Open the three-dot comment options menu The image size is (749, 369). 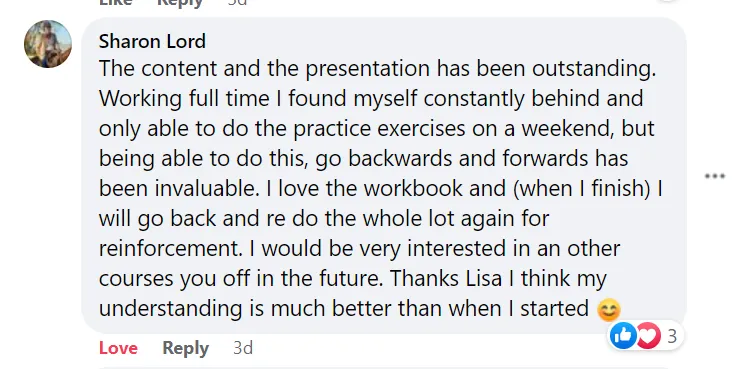715,176
